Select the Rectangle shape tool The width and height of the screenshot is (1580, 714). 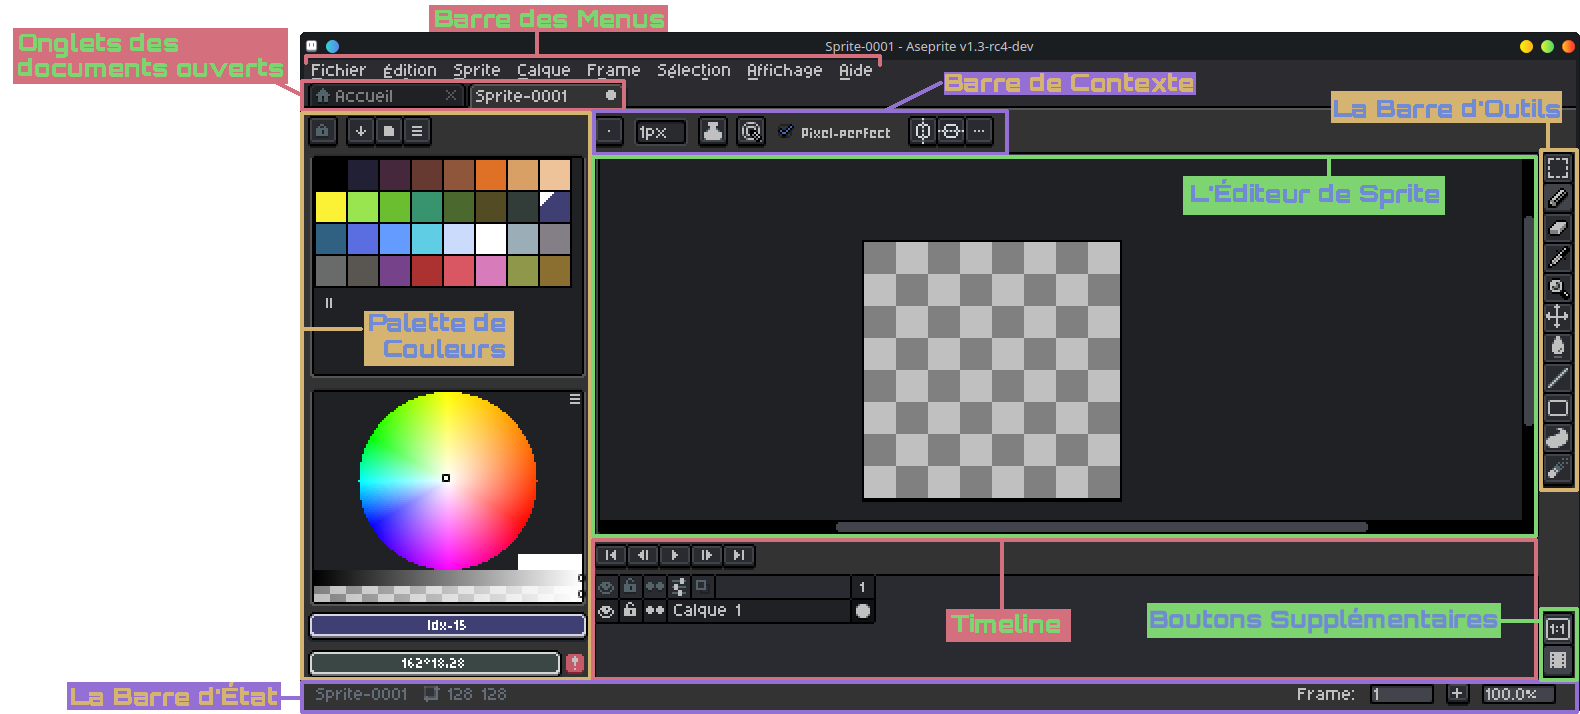coord(1557,408)
